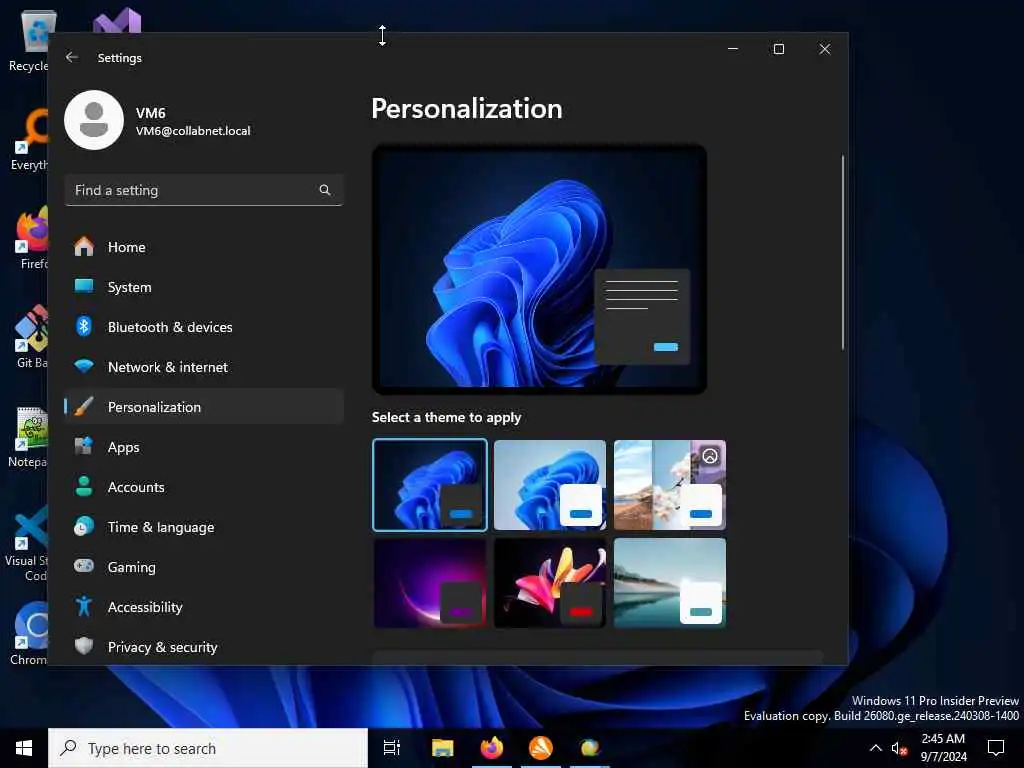This screenshot has width=1024, height=768.
Task: Click the Gaming controller icon
Action: click(x=84, y=566)
